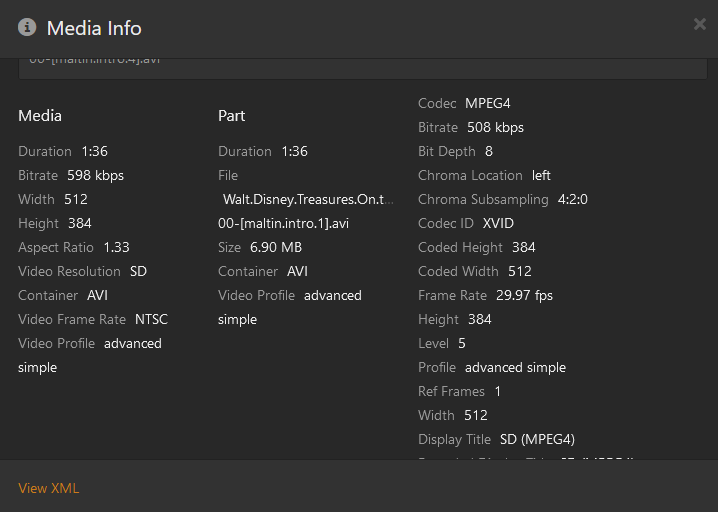
Task: Click the info icon beside Media Info
Action: point(27,27)
